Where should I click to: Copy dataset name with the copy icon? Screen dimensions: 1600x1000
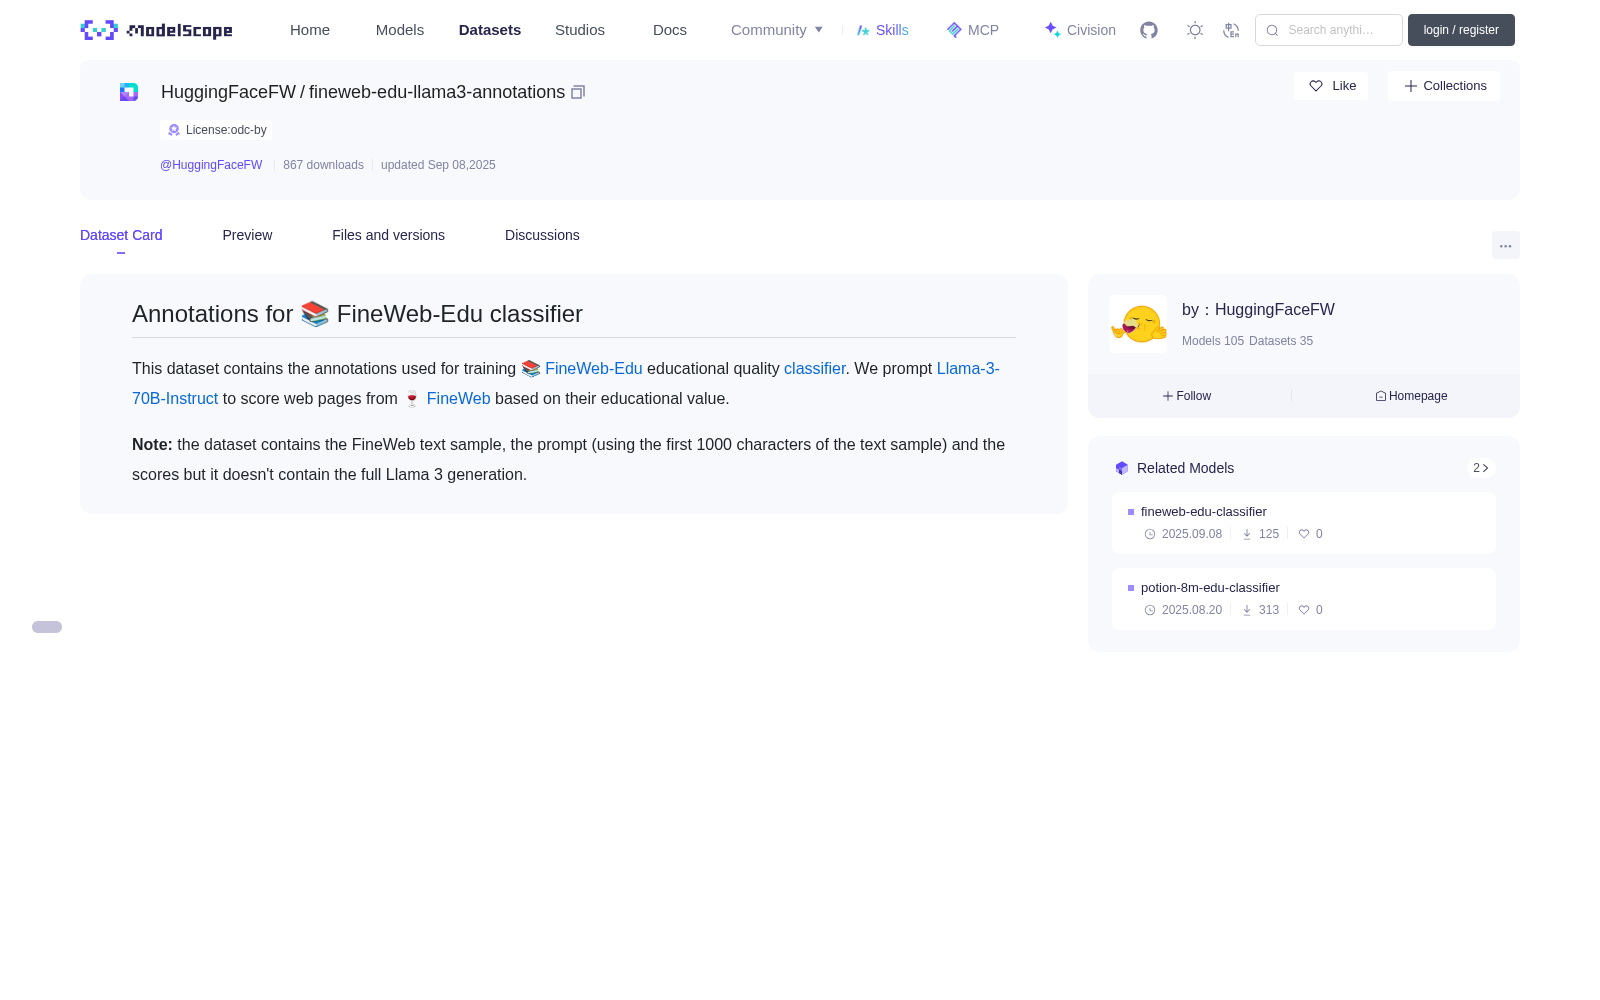[578, 92]
